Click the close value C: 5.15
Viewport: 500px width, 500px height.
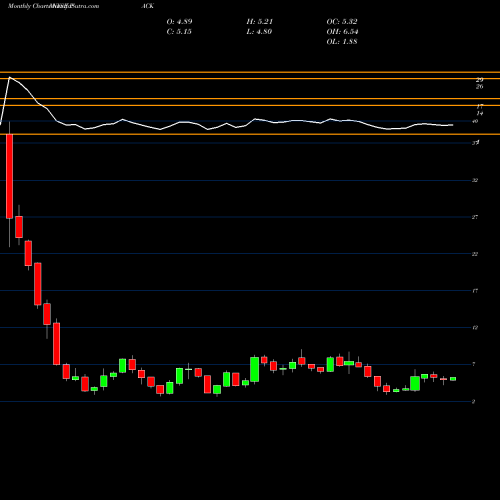[179, 32]
